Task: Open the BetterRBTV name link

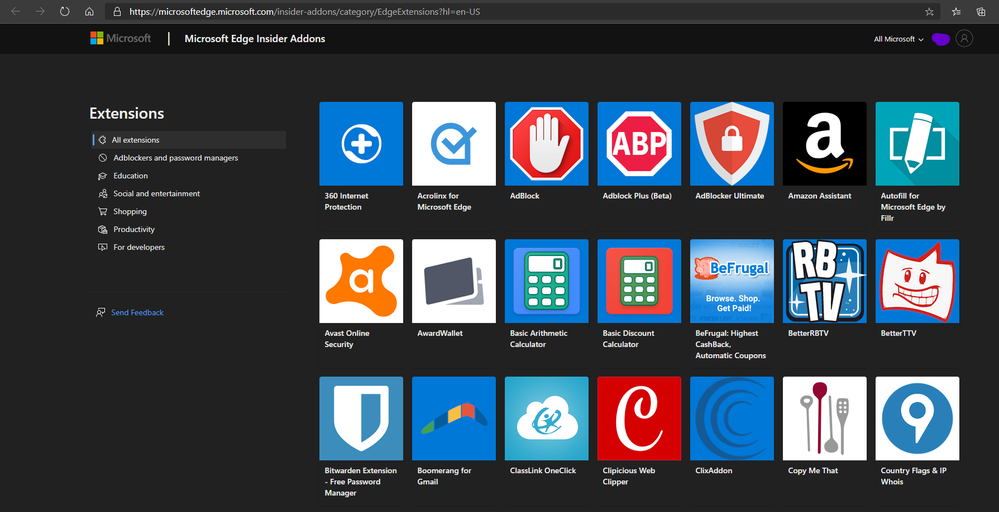Action: tap(808, 333)
